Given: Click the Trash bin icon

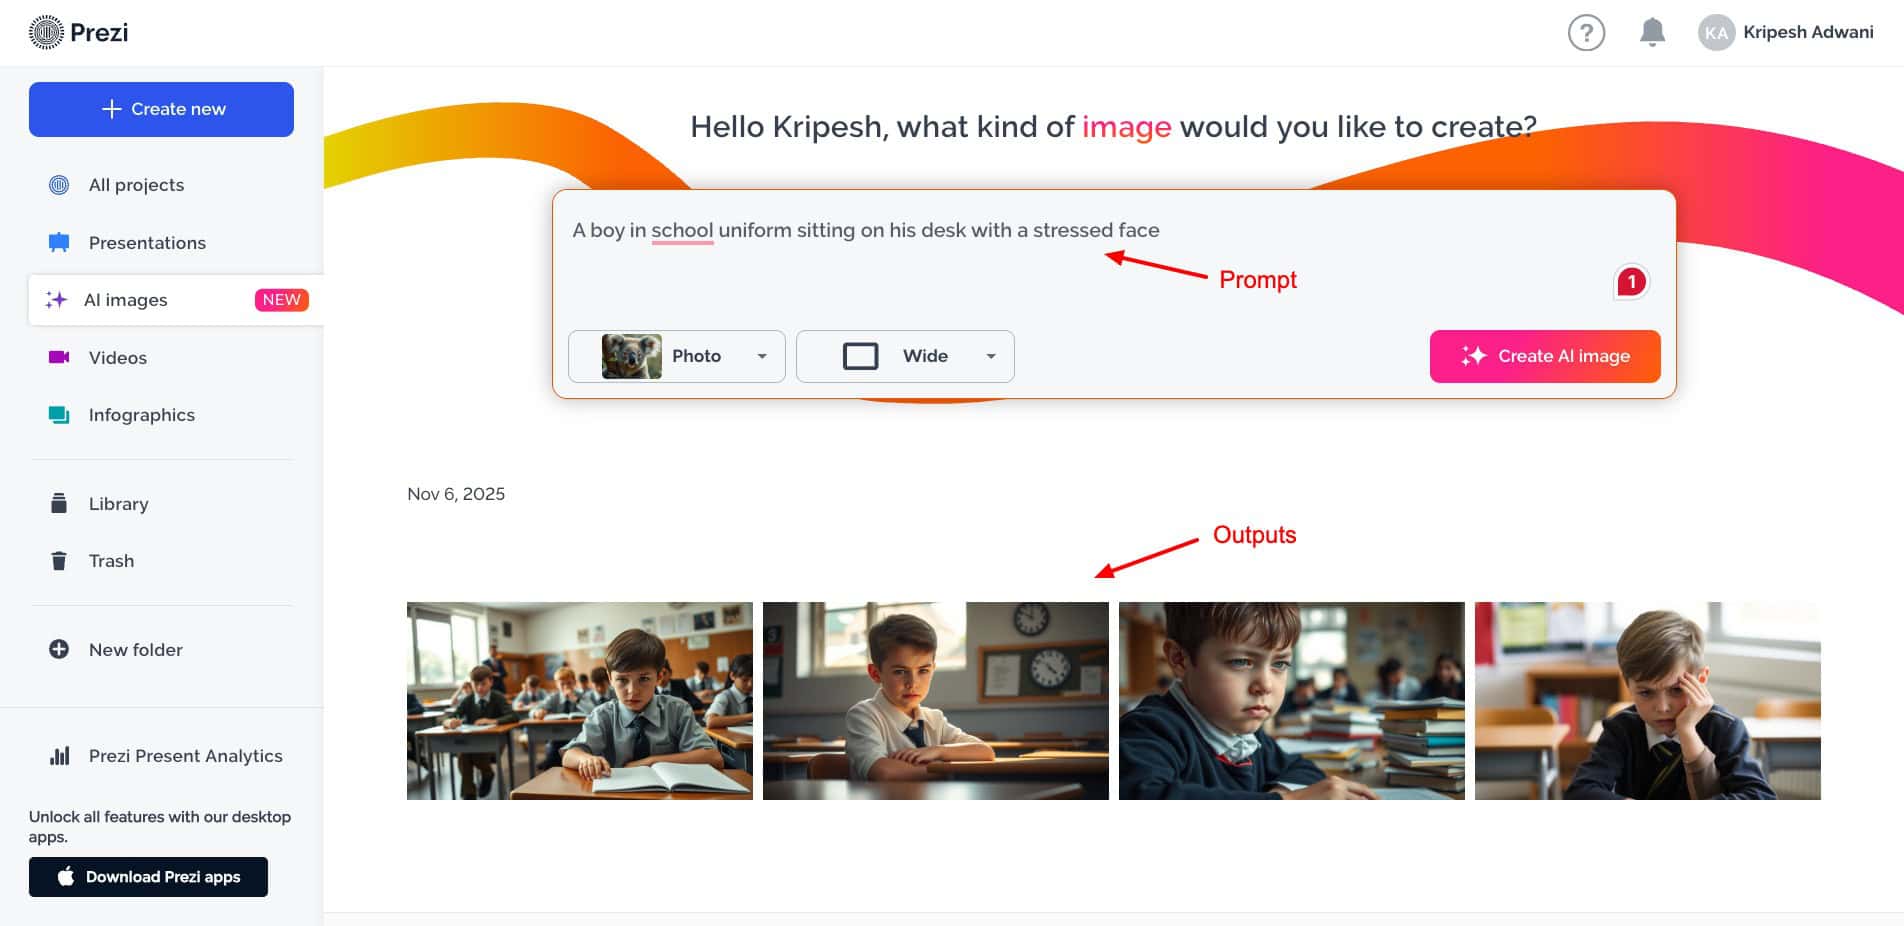Looking at the screenshot, I should (x=59, y=561).
